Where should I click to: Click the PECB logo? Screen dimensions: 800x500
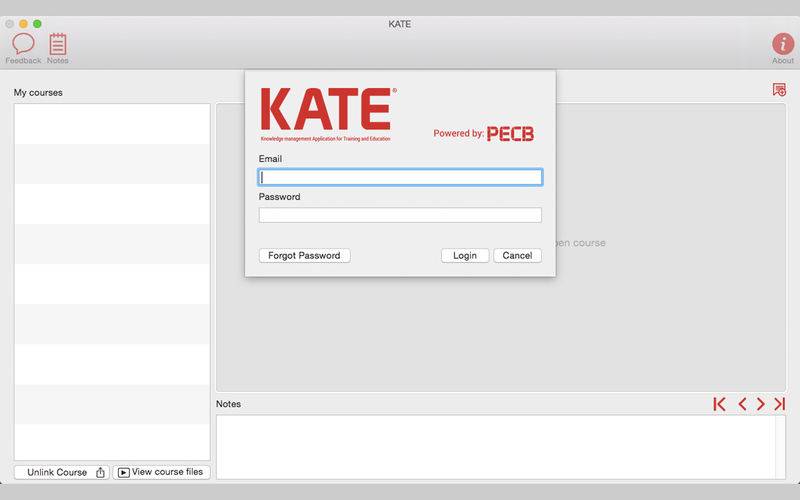[510, 134]
